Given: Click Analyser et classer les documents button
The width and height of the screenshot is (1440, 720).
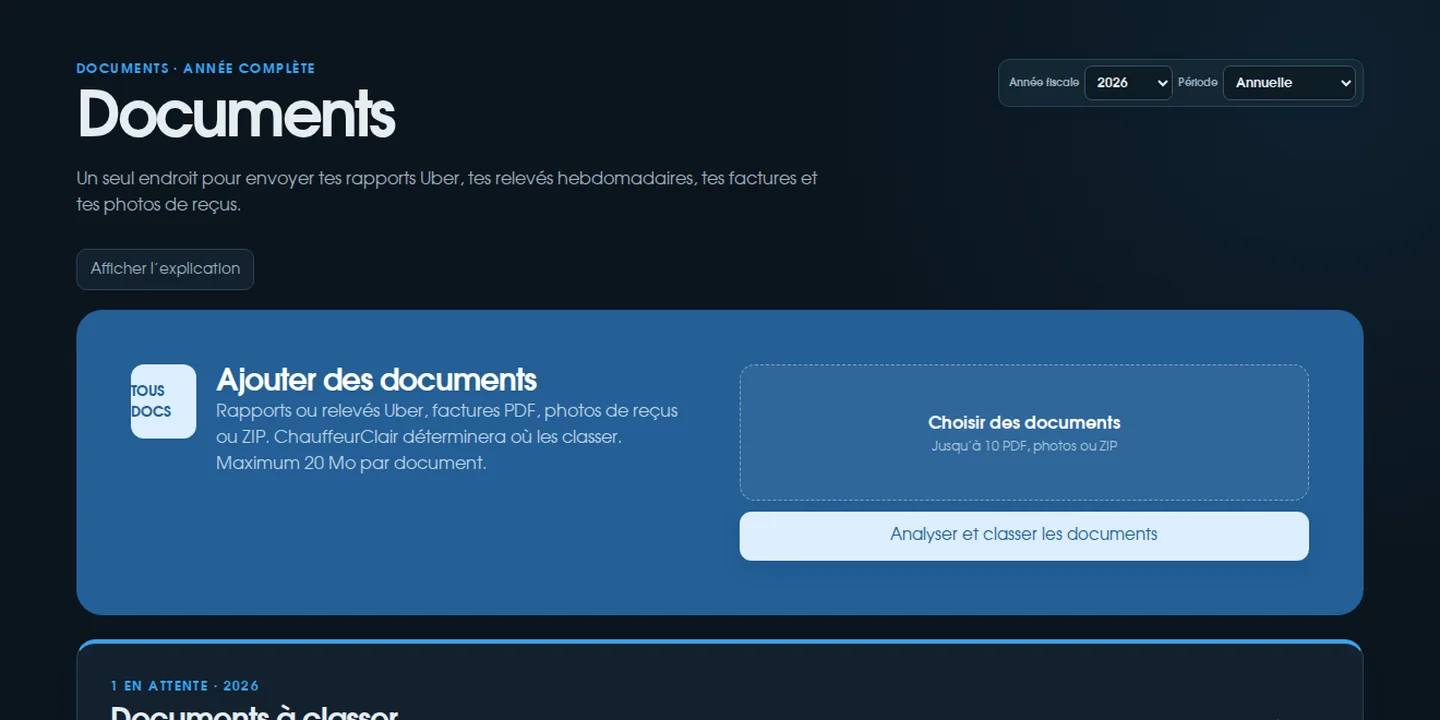Looking at the screenshot, I should (1024, 536).
